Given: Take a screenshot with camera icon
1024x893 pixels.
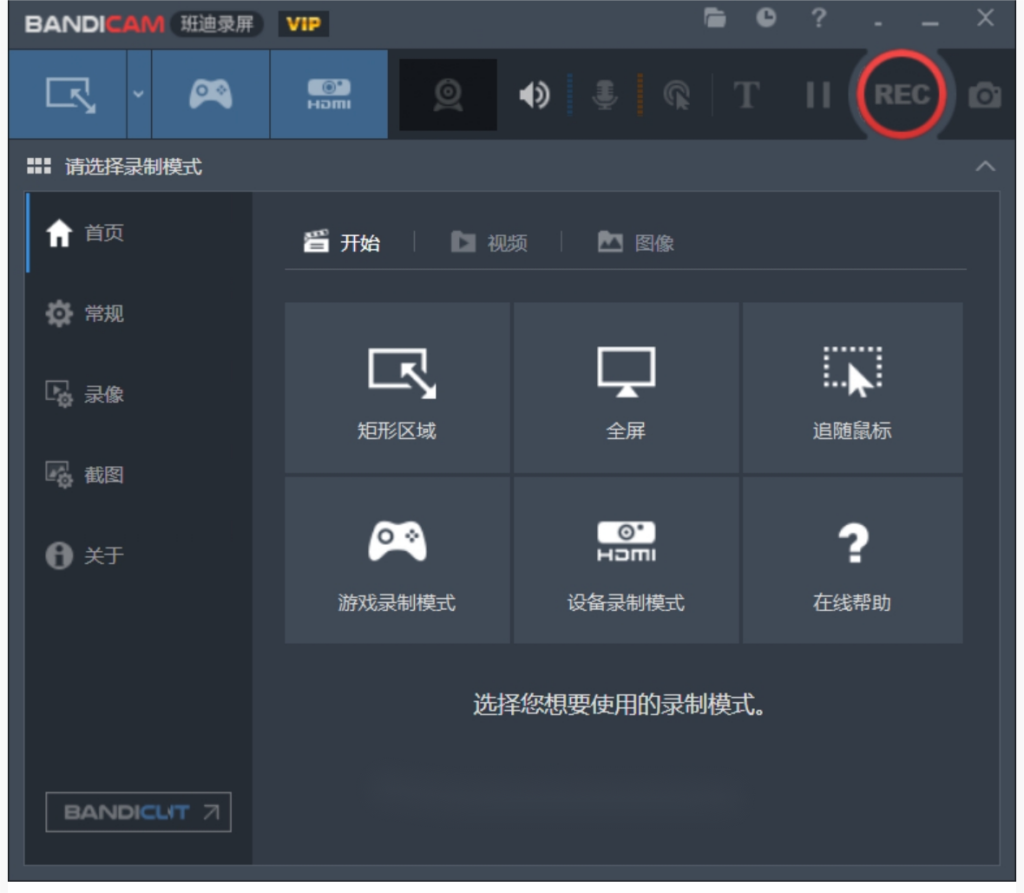Looking at the screenshot, I should coord(984,95).
